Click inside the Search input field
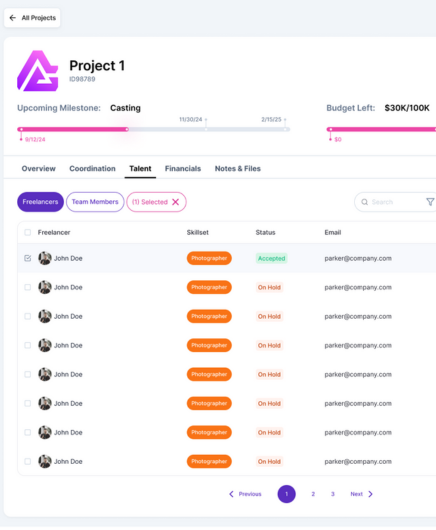 click(x=394, y=202)
